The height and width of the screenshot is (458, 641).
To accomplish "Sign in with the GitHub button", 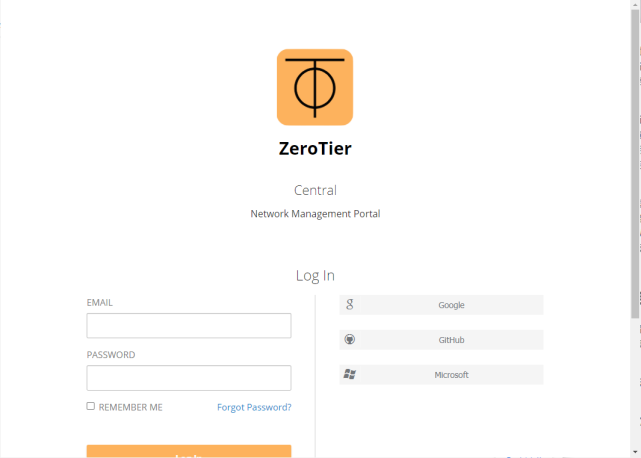I will tap(441, 339).
